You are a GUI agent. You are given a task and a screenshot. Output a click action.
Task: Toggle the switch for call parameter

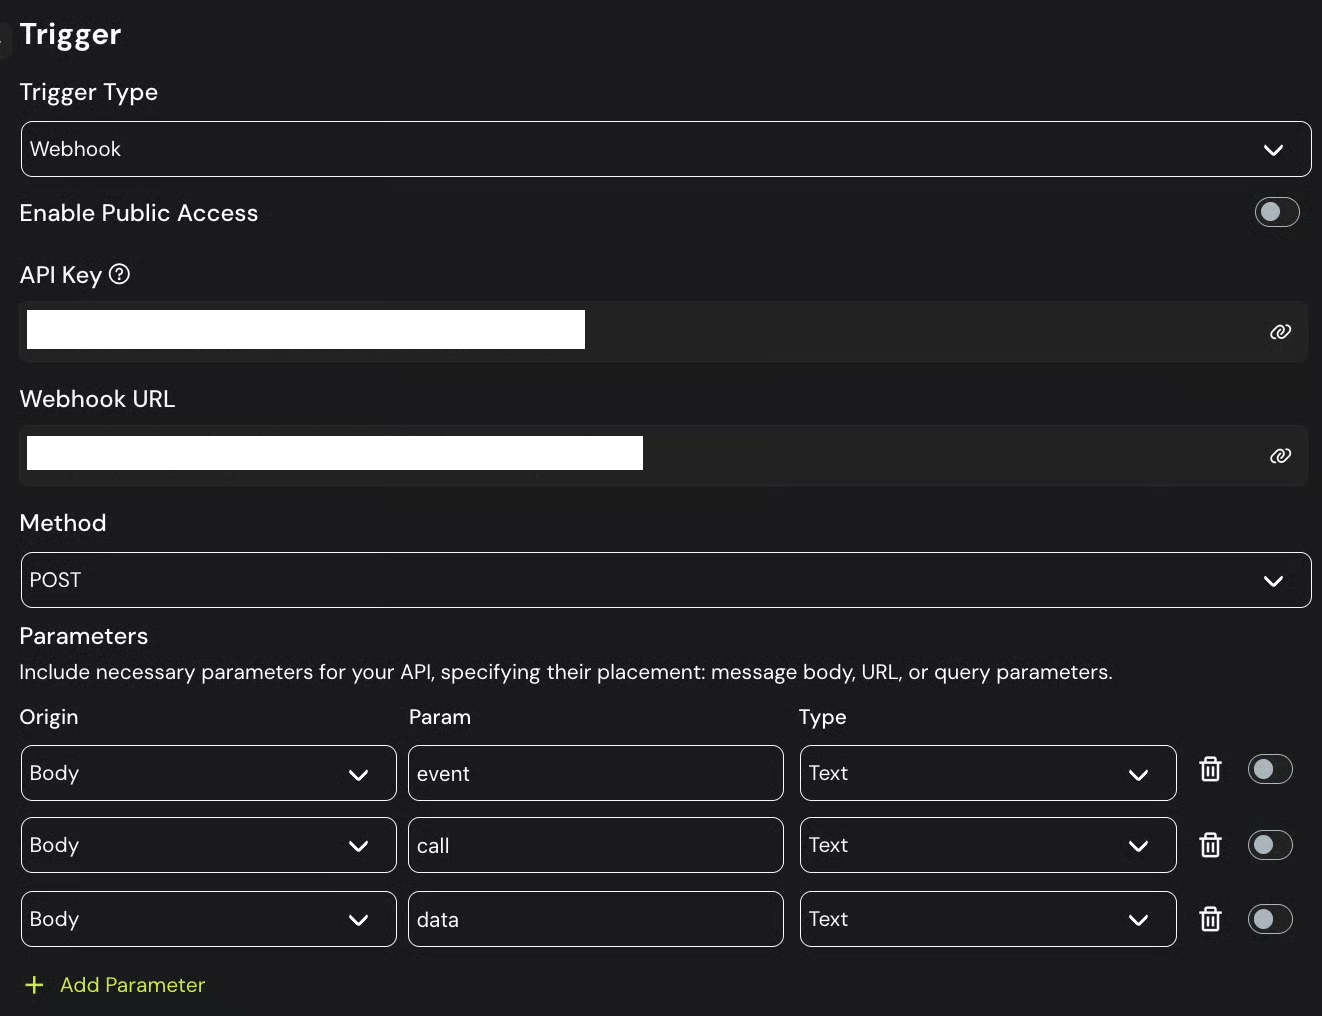click(x=1270, y=845)
